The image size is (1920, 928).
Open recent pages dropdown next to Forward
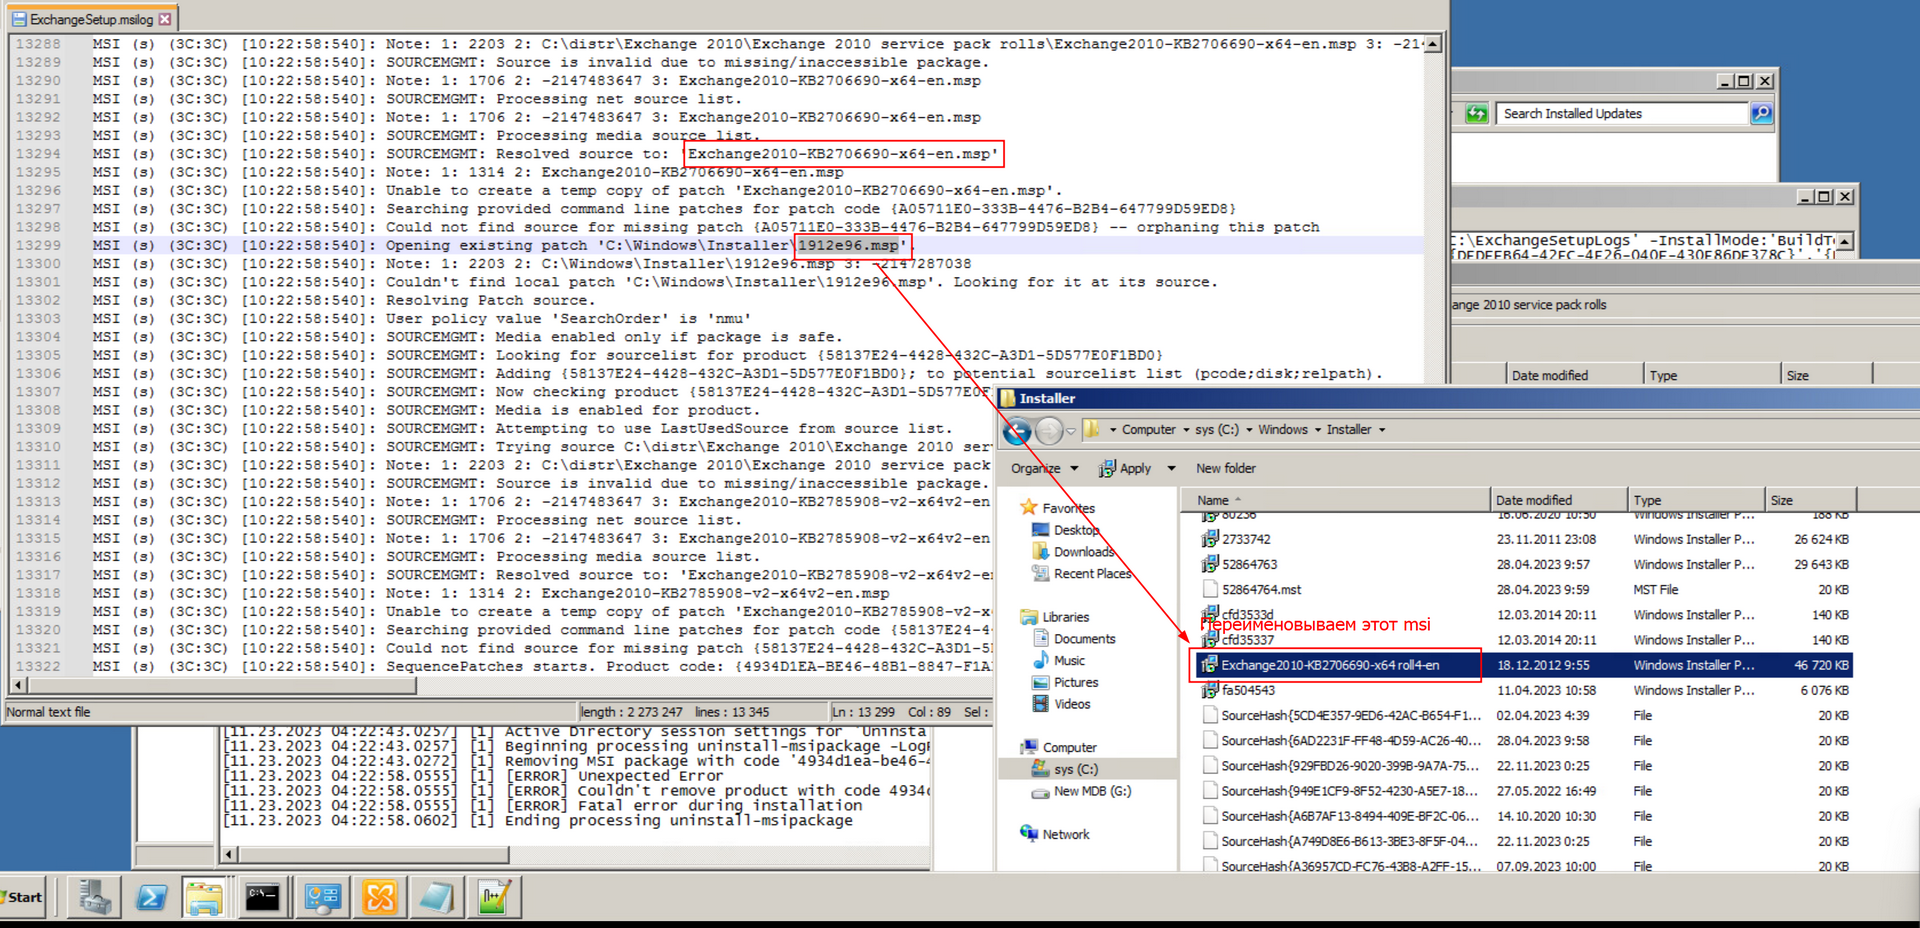pyautogui.click(x=1071, y=431)
